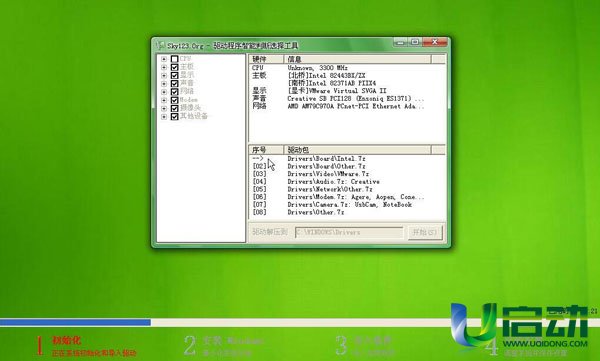Click the blue installation progress bar
600x361 pixels.
(x=75, y=322)
